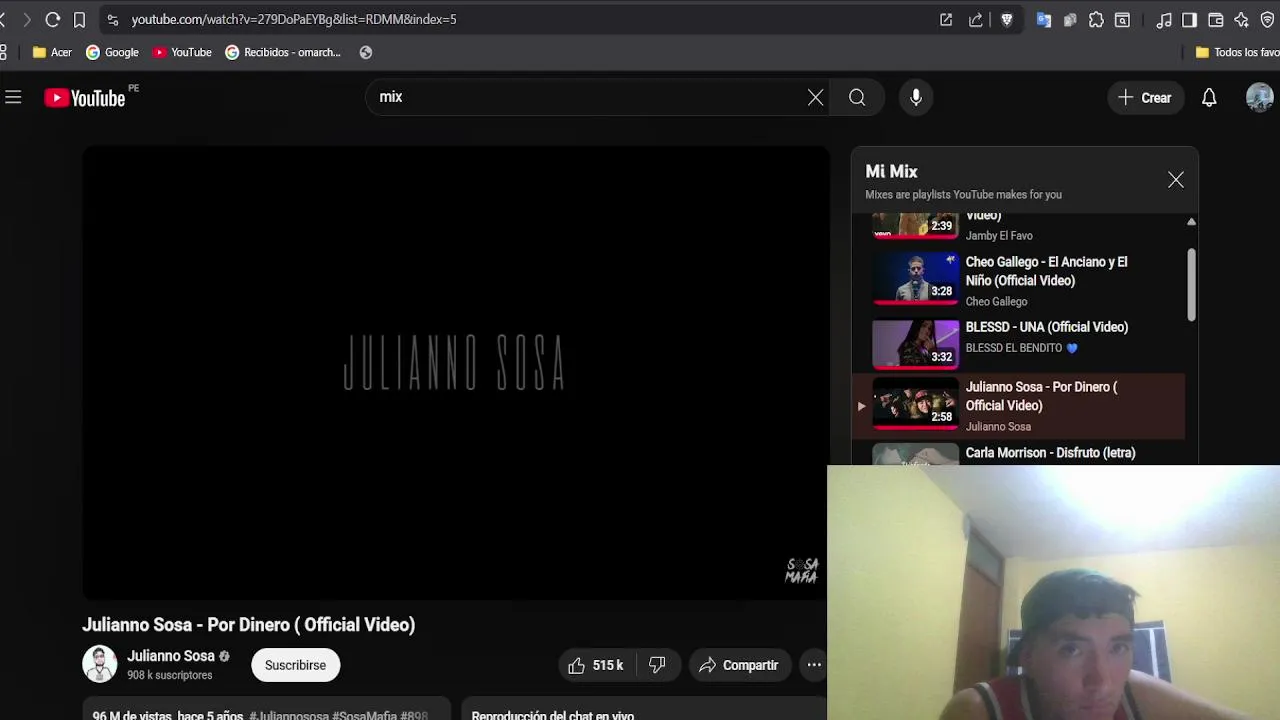The image size is (1280, 720).
Task: Click the Mi Mix playlist scrollbar thumb
Action: point(1191,285)
